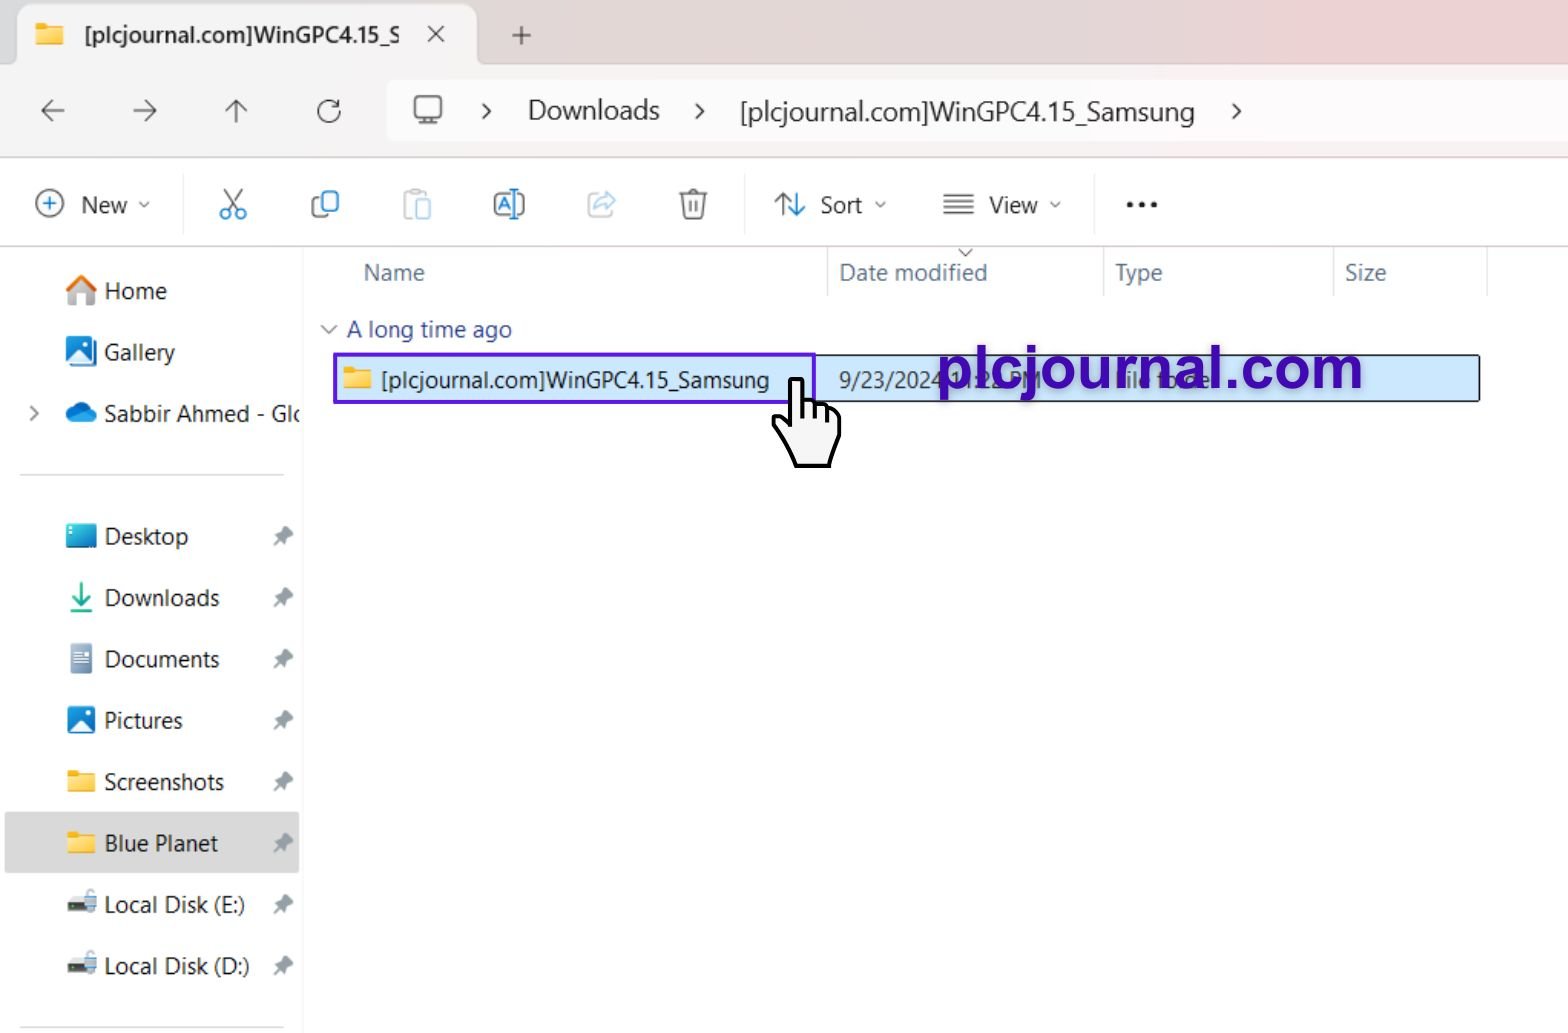
Task: Click the pin icon next to Downloads
Action: click(x=283, y=598)
